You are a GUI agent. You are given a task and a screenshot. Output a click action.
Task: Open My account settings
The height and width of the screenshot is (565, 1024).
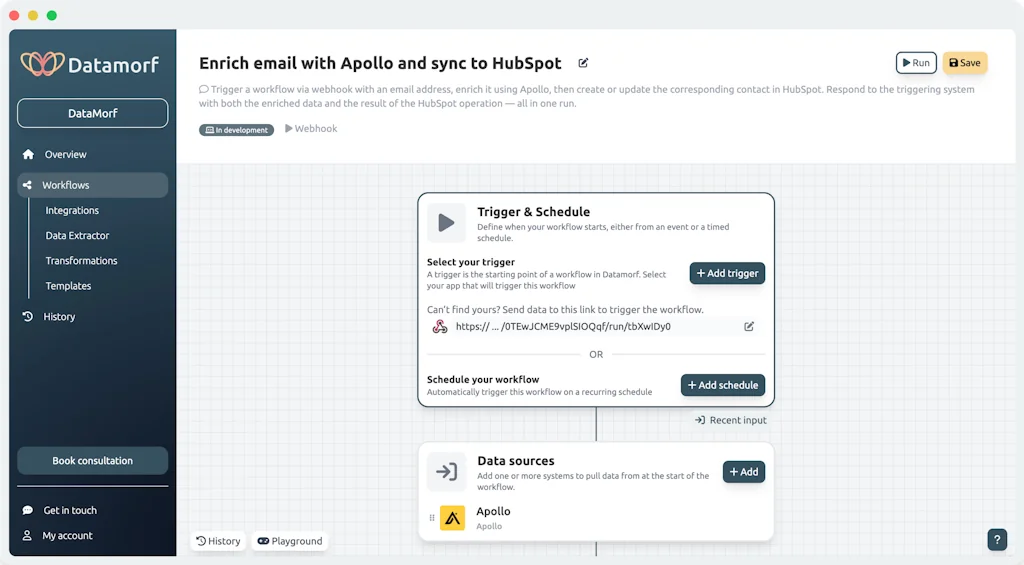tap(67, 536)
